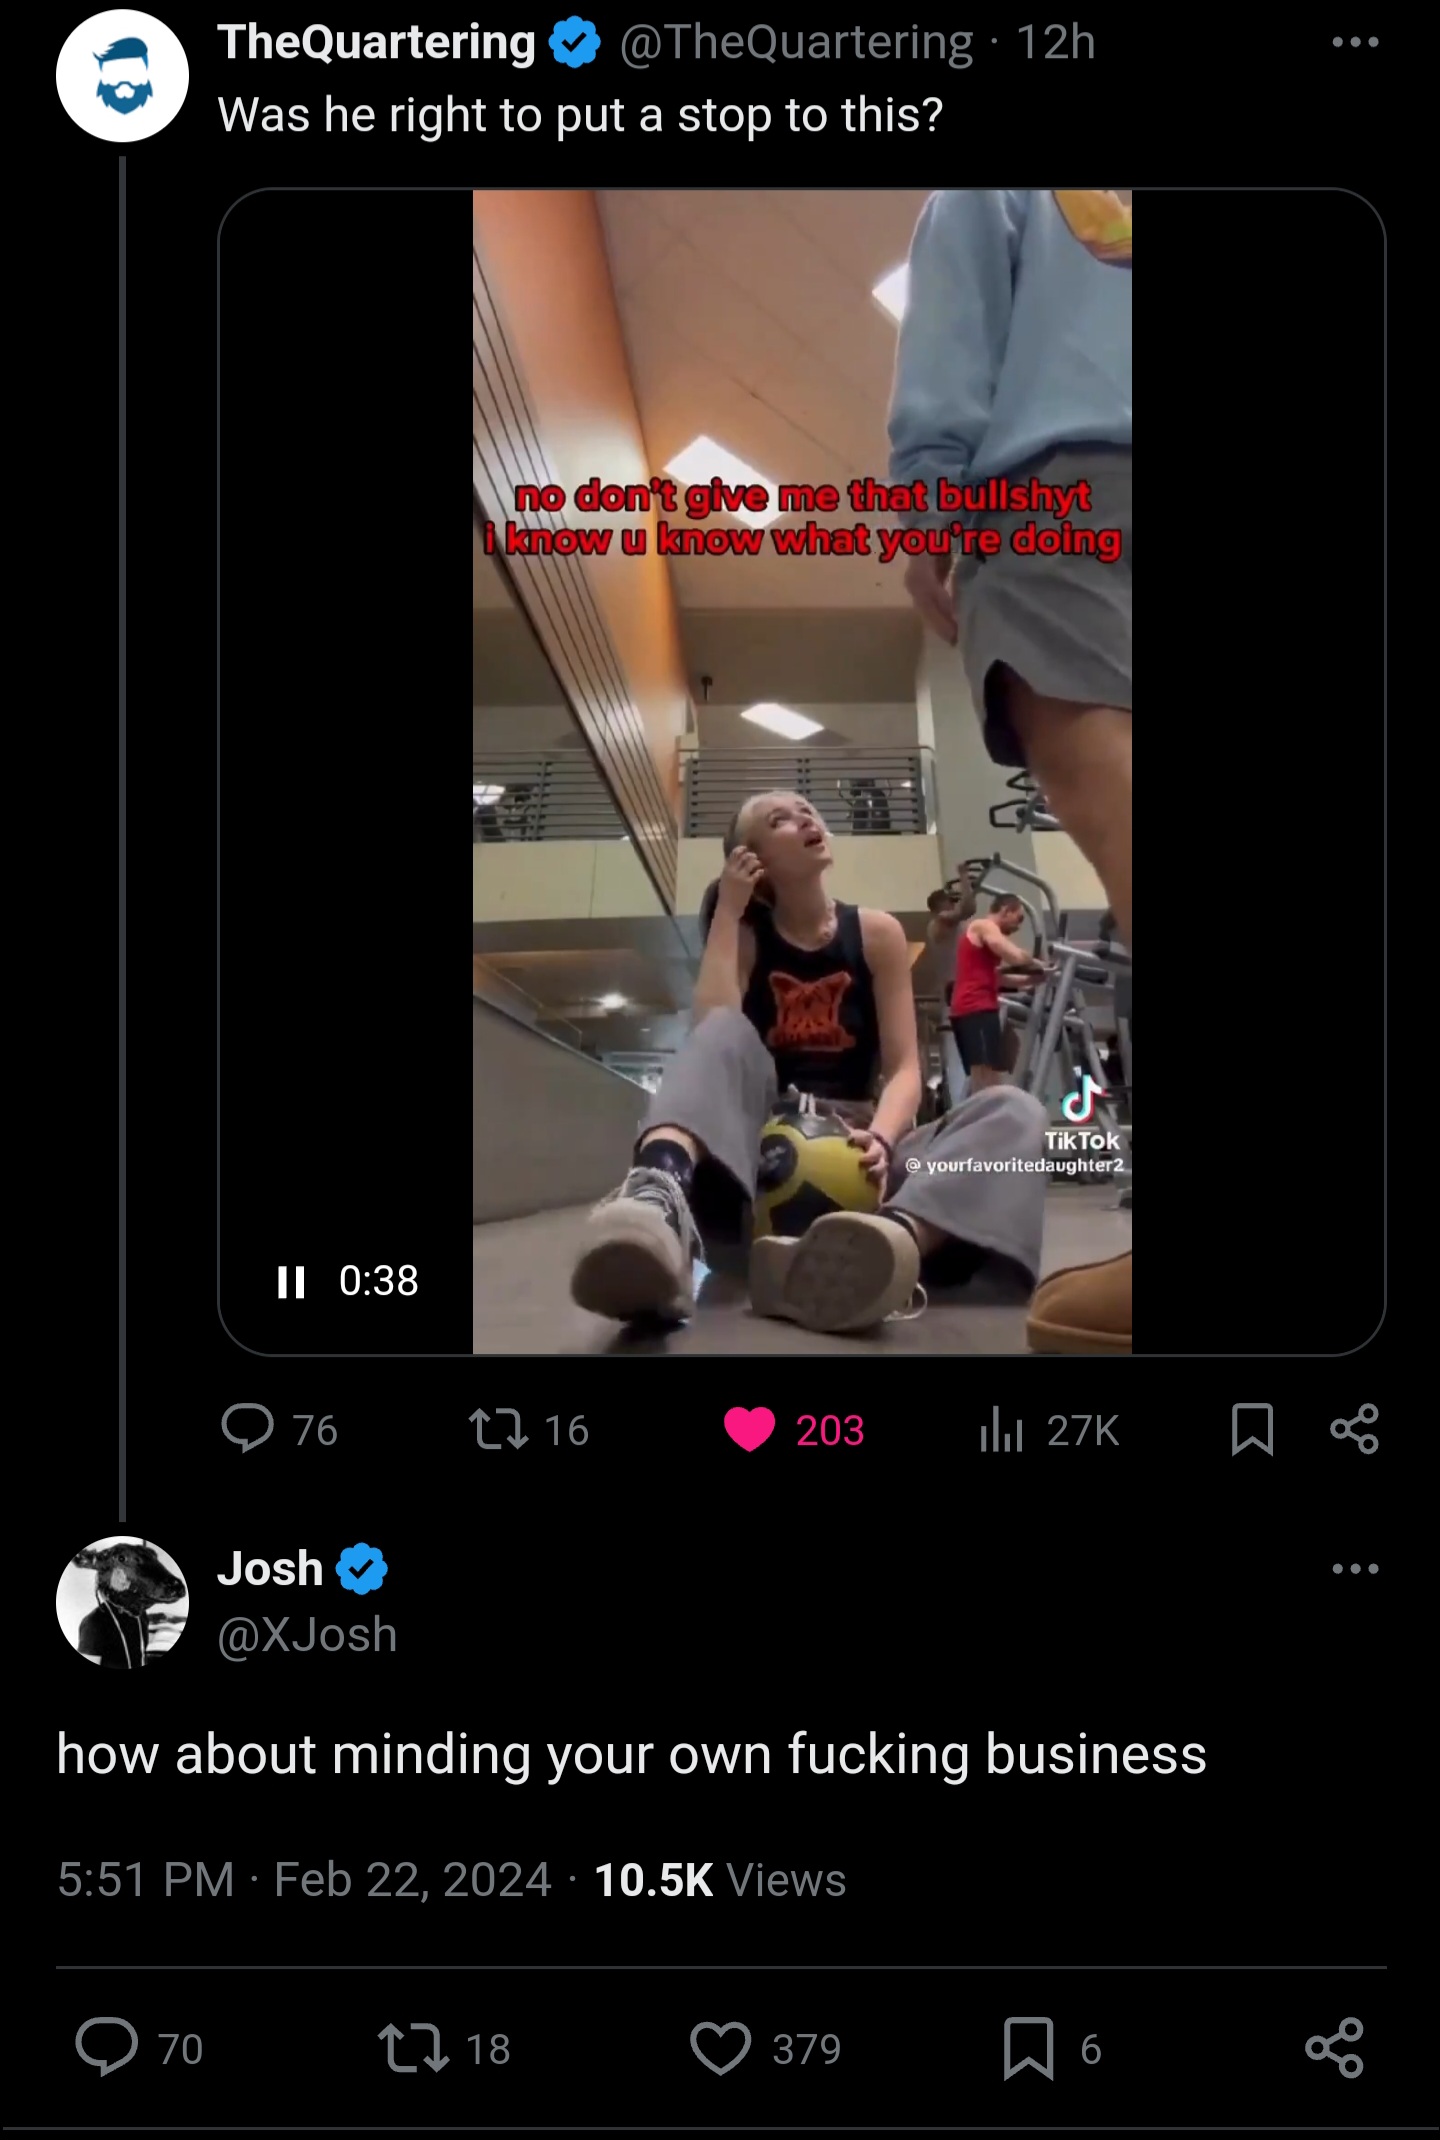Image resolution: width=1440 pixels, height=2140 pixels.
Task: Open Josh's profile picture
Action: coord(122,1602)
